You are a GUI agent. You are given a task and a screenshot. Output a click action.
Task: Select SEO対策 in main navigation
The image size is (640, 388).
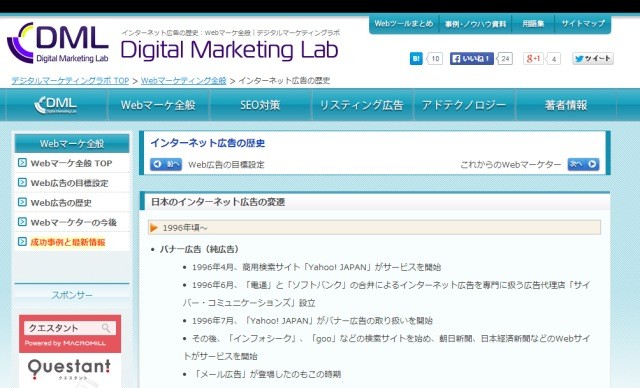[260, 105]
